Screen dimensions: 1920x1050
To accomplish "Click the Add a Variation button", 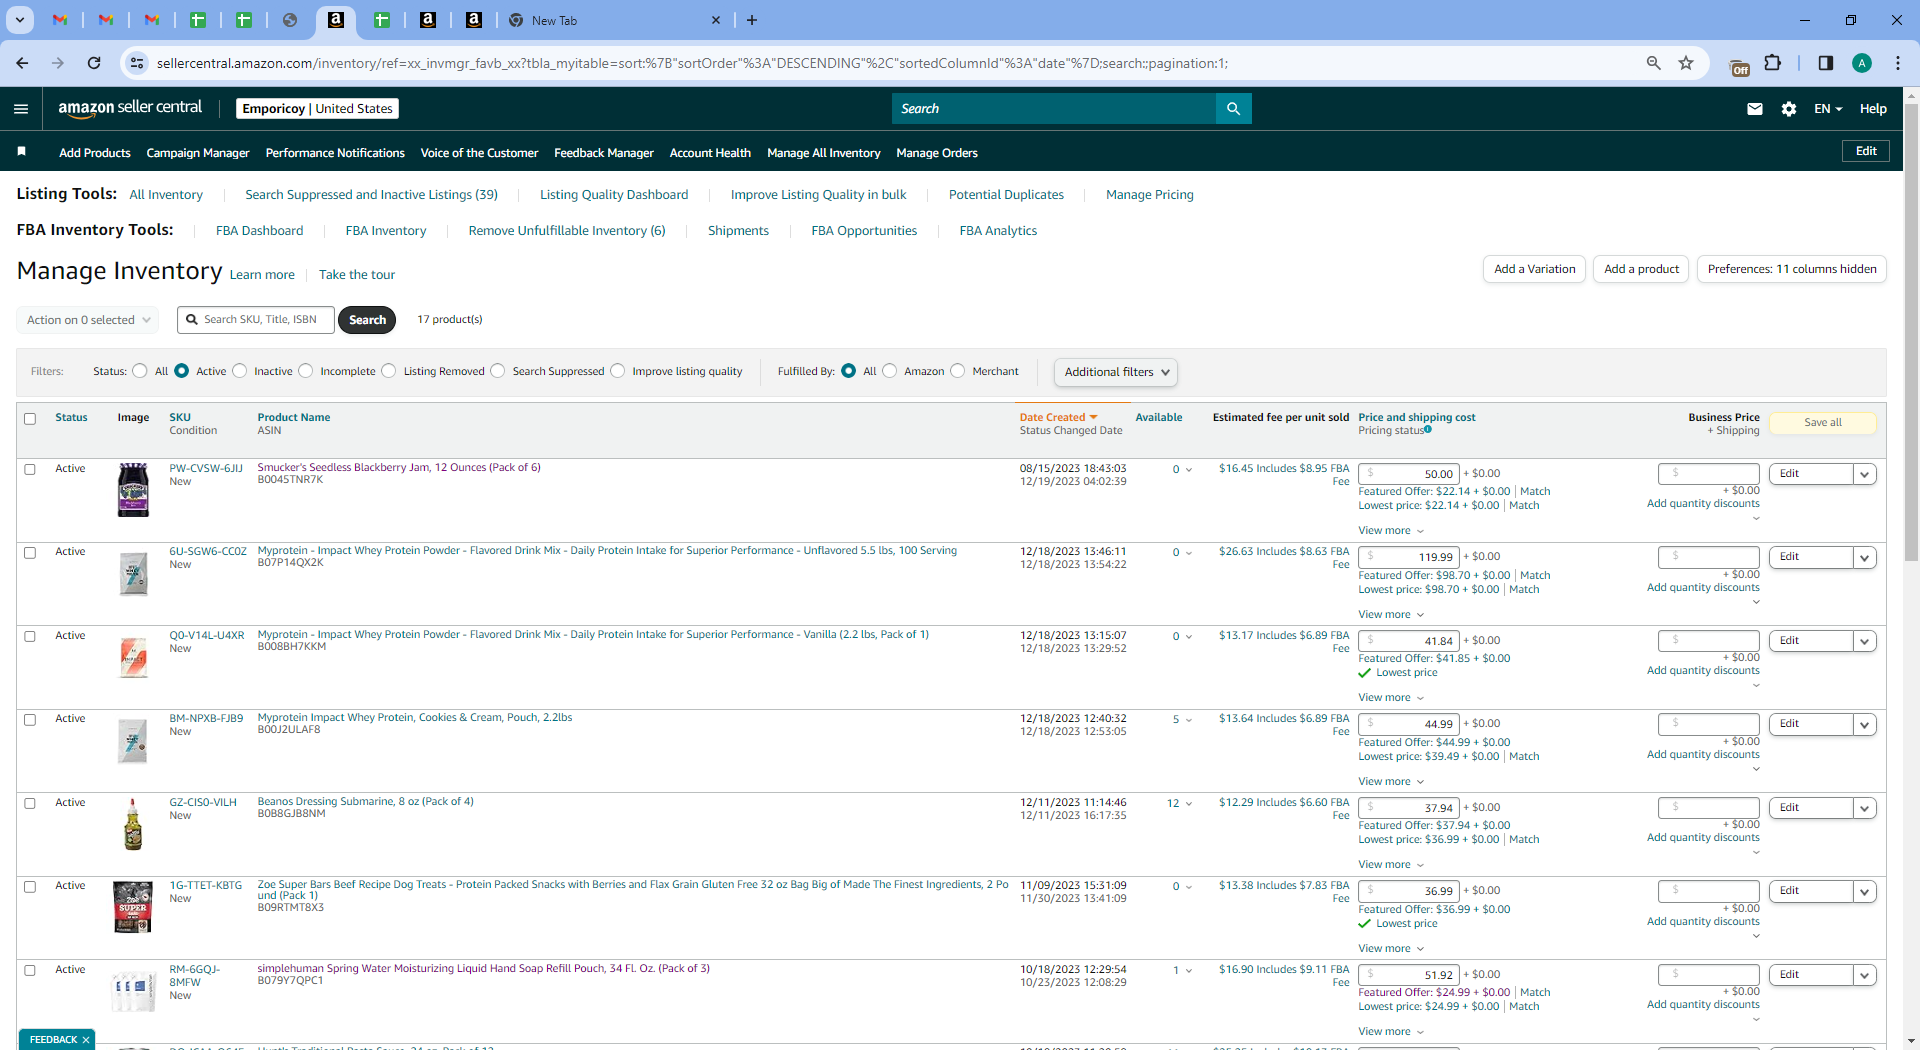I will click(1534, 269).
